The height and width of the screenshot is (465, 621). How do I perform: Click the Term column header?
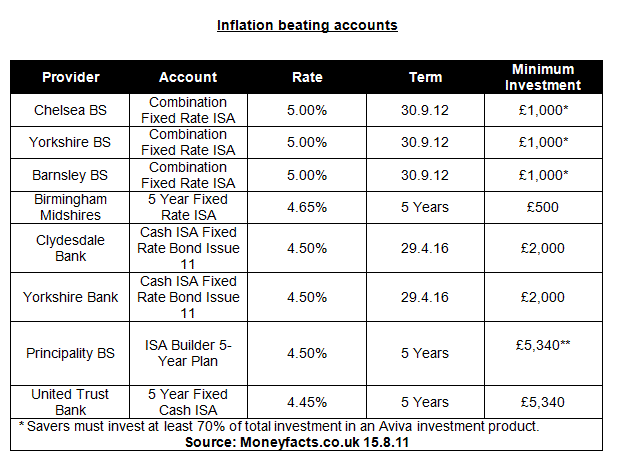(x=425, y=77)
